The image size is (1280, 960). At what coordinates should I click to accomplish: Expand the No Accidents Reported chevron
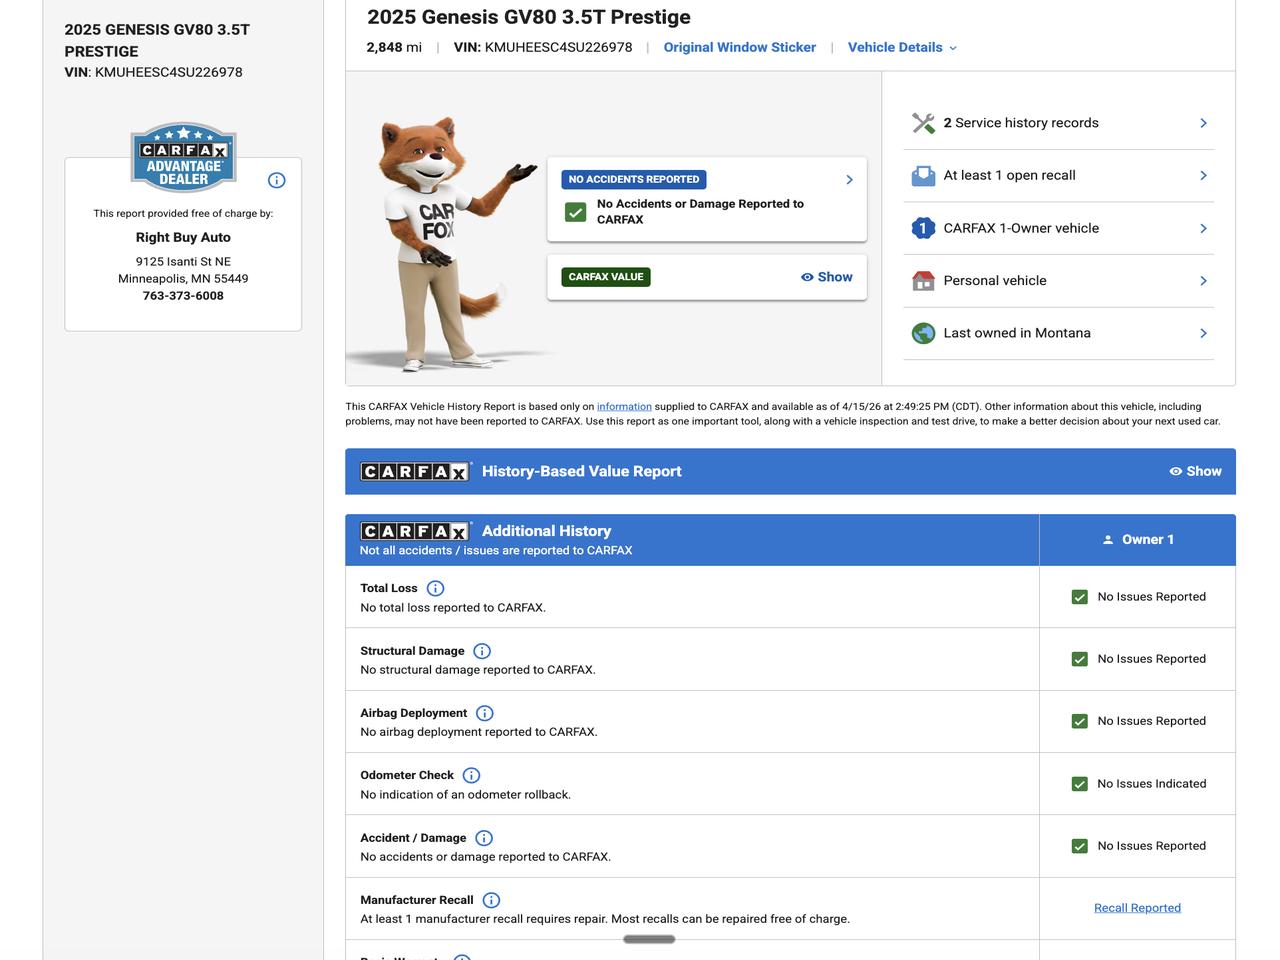(x=849, y=180)
